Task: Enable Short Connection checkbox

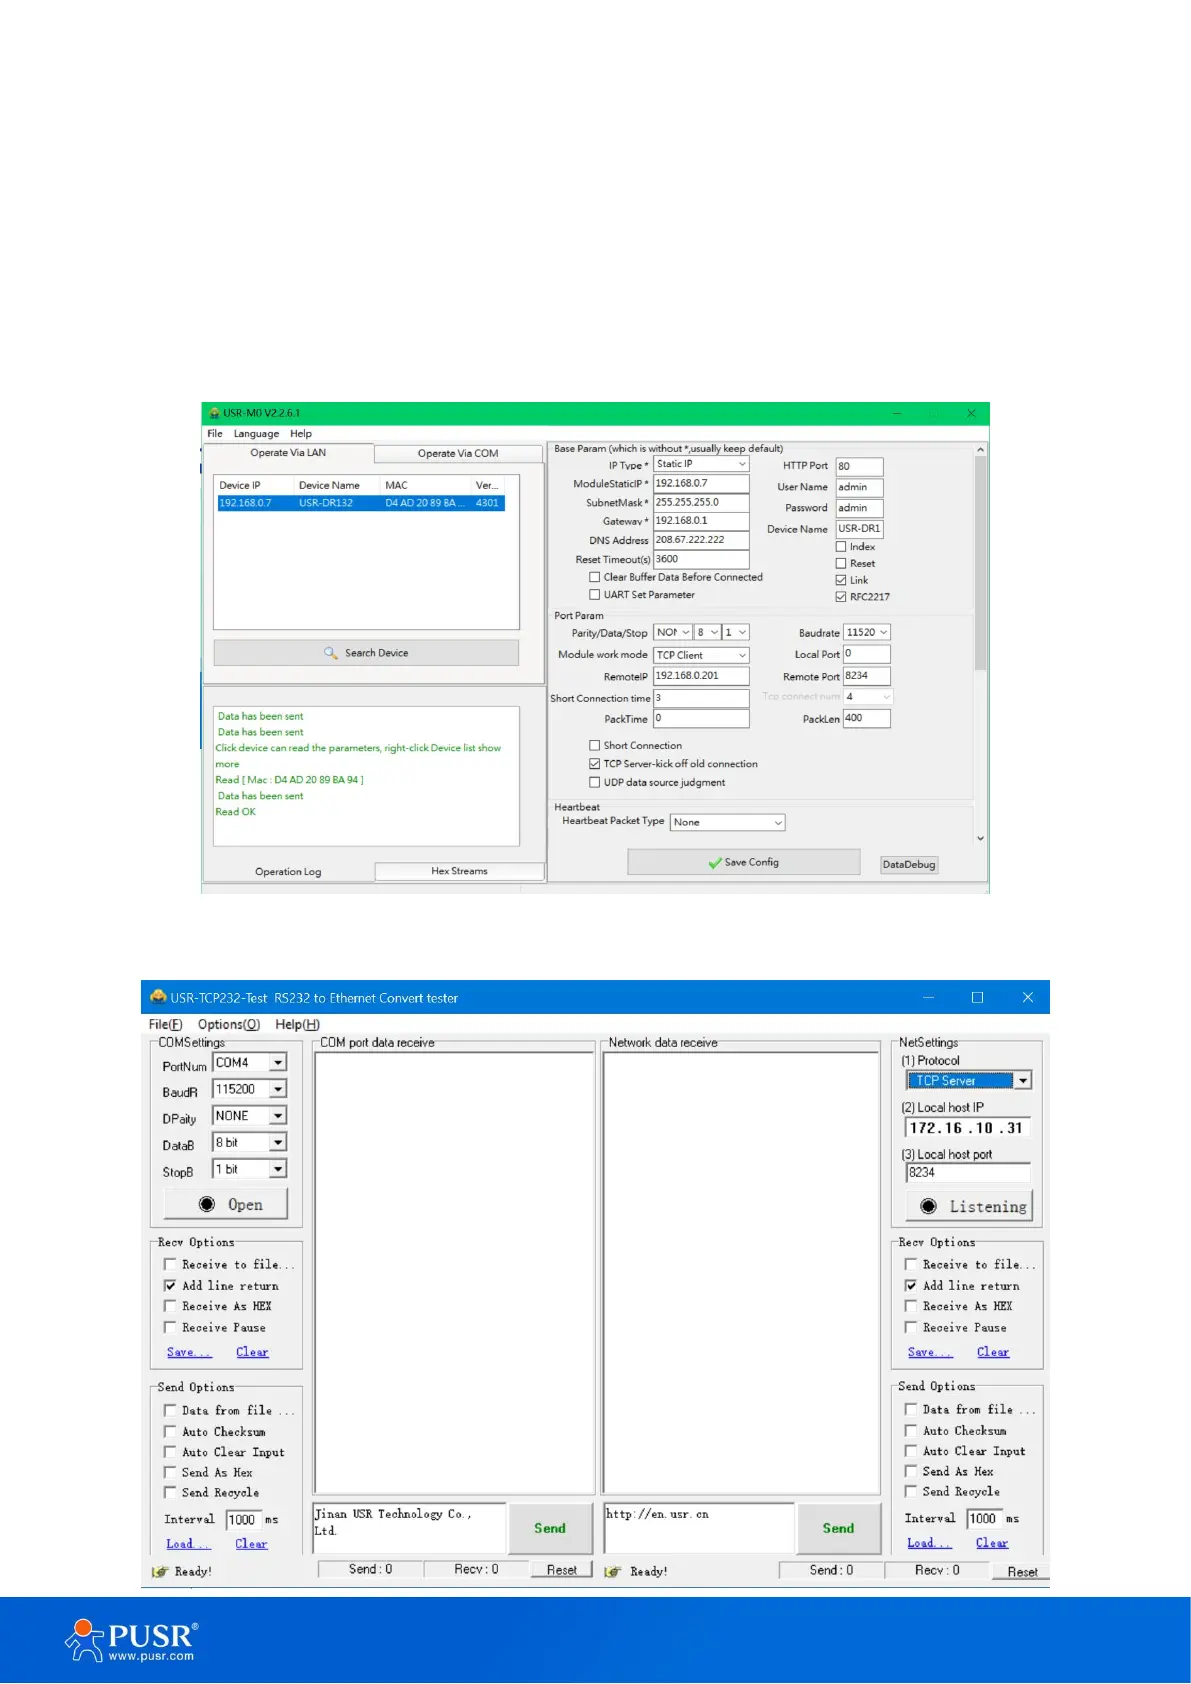Action: point(595,745)
